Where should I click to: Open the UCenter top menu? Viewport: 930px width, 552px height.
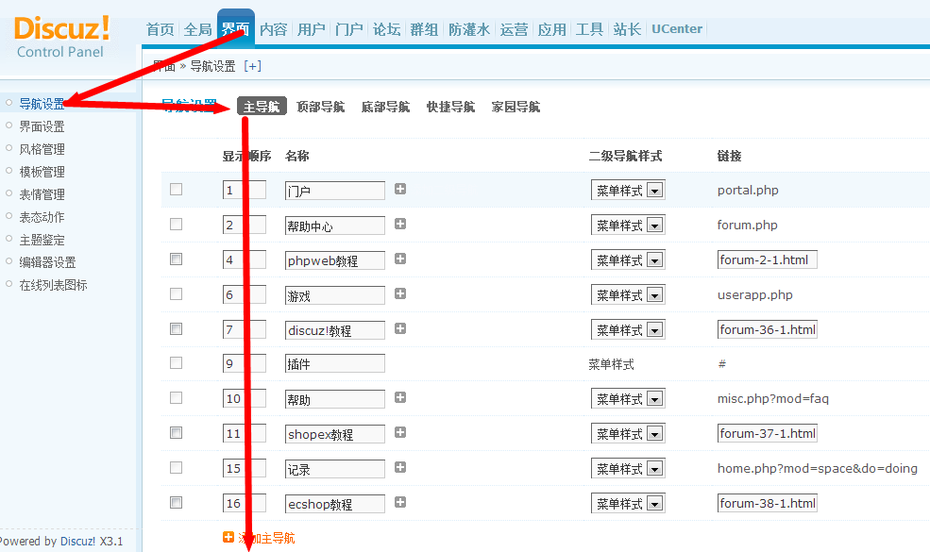(x=677, y=29)
